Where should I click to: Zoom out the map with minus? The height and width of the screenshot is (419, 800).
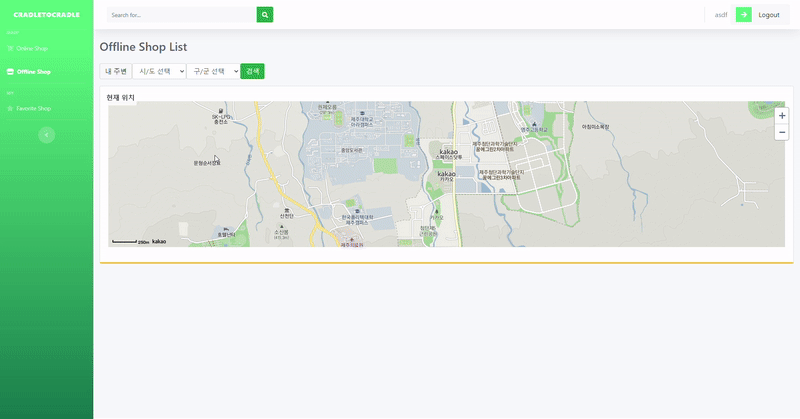[x=782, y=132]
